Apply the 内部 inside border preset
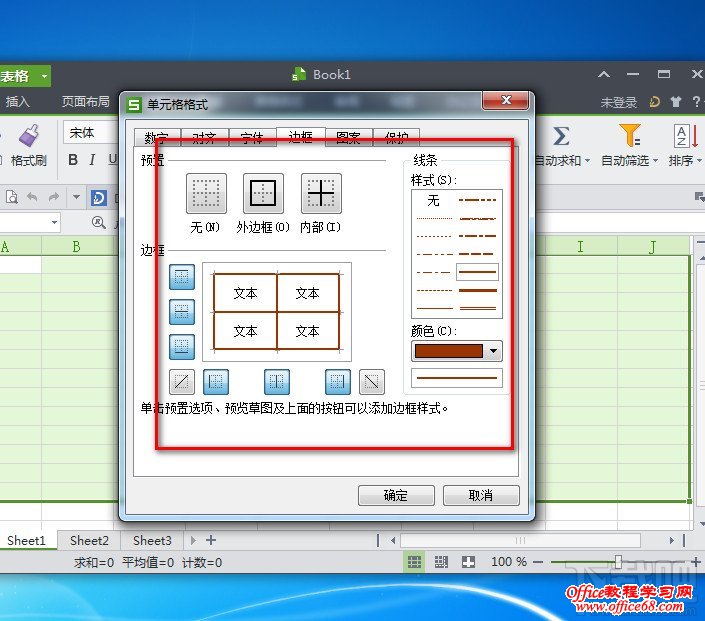This screenshot has height=621, width=705. [x=321, y=194]
